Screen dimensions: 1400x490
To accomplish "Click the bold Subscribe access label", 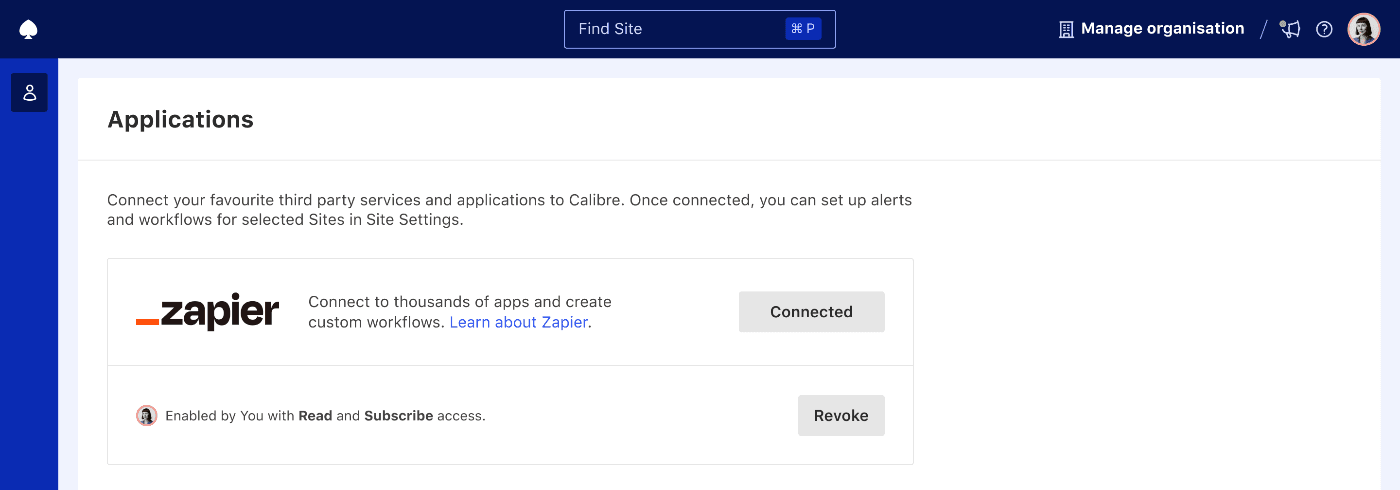I will coord(398,416).
